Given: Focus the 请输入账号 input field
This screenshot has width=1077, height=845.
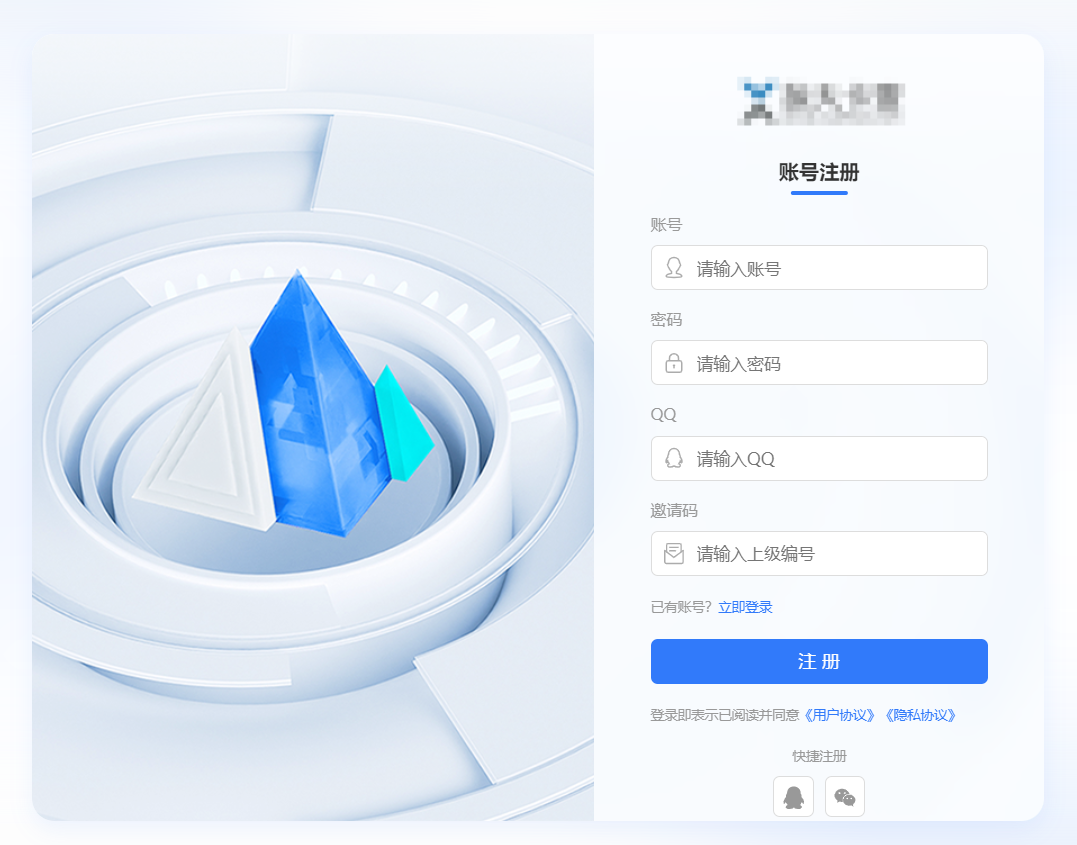Looking at the screenshot, I should [819, 268].
